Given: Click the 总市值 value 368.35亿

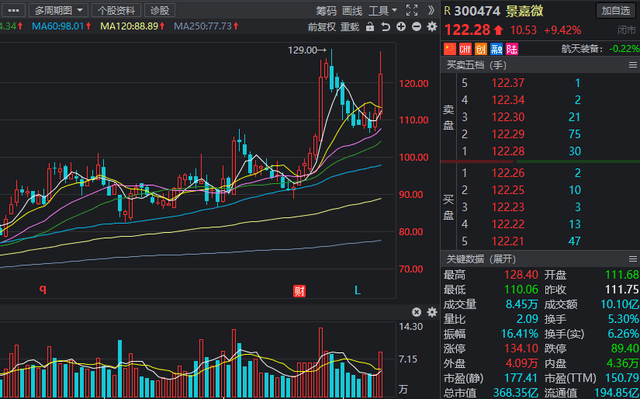Looking at the screenshot, I should (x=516, y=392).
